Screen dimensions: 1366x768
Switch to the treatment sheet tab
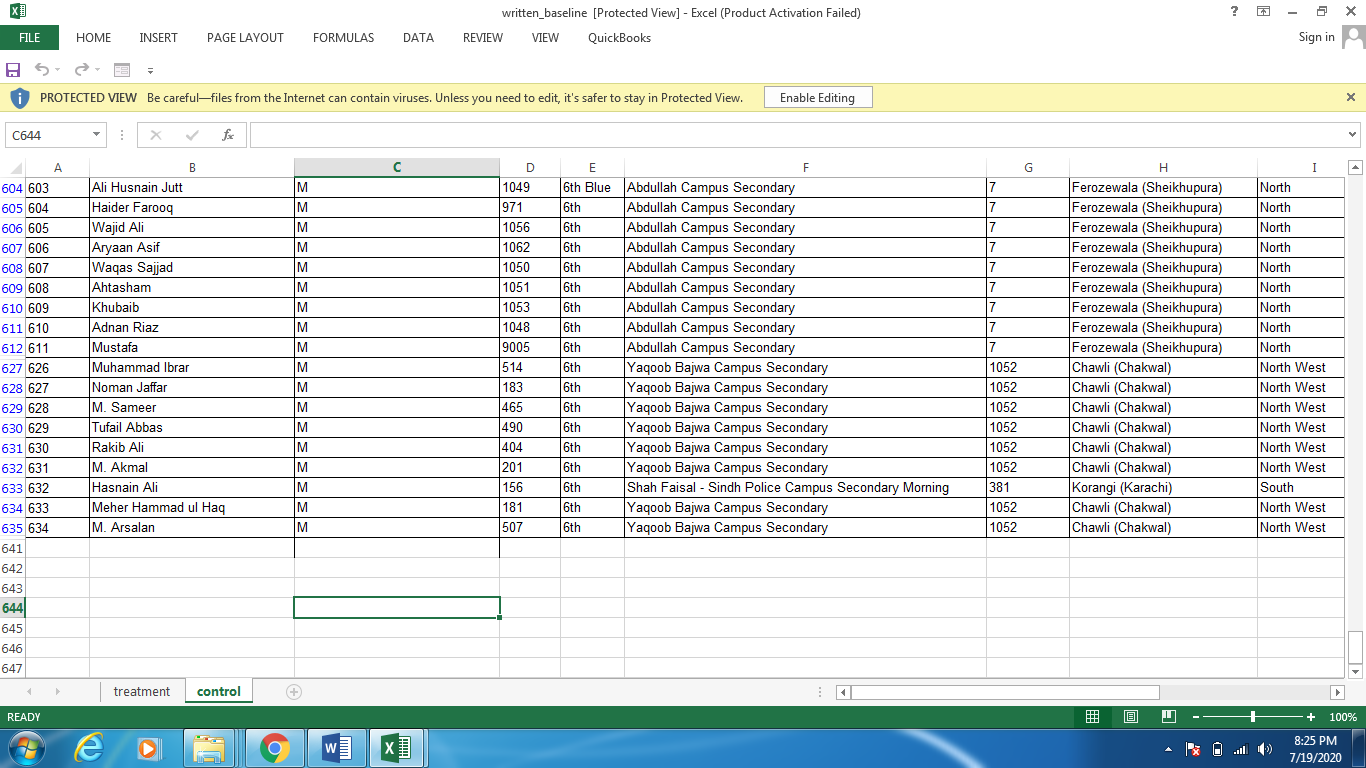tap(141, 691)
